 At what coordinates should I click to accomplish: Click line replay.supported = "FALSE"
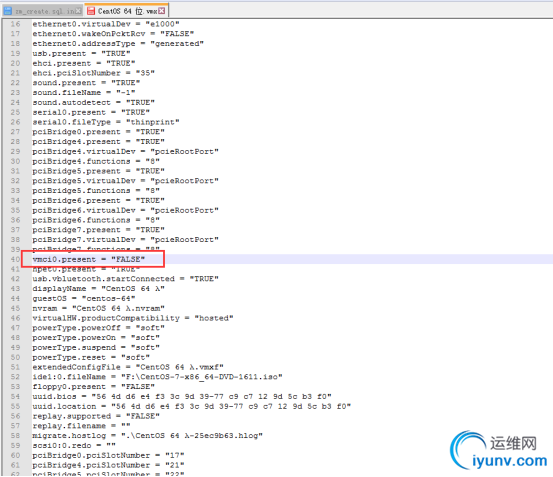point(96,416)
